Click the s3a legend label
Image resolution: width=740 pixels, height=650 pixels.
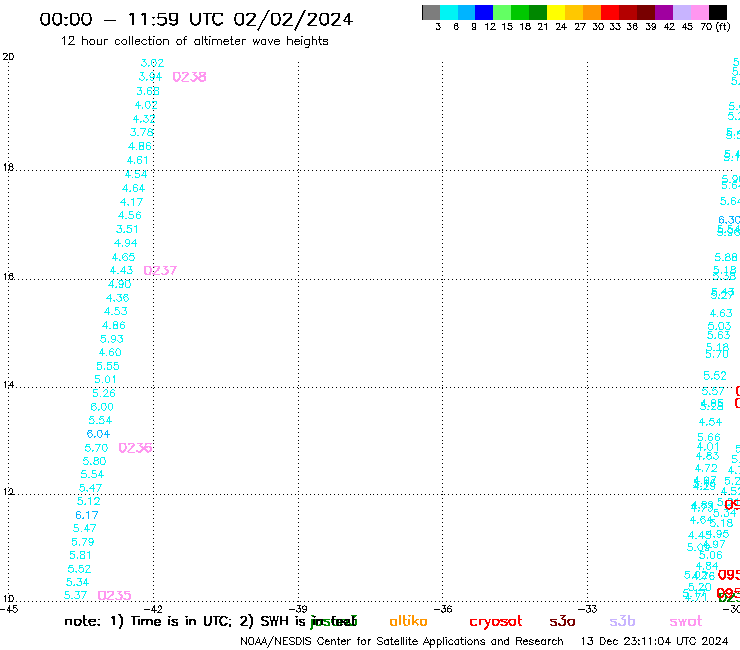pos(562,621)
